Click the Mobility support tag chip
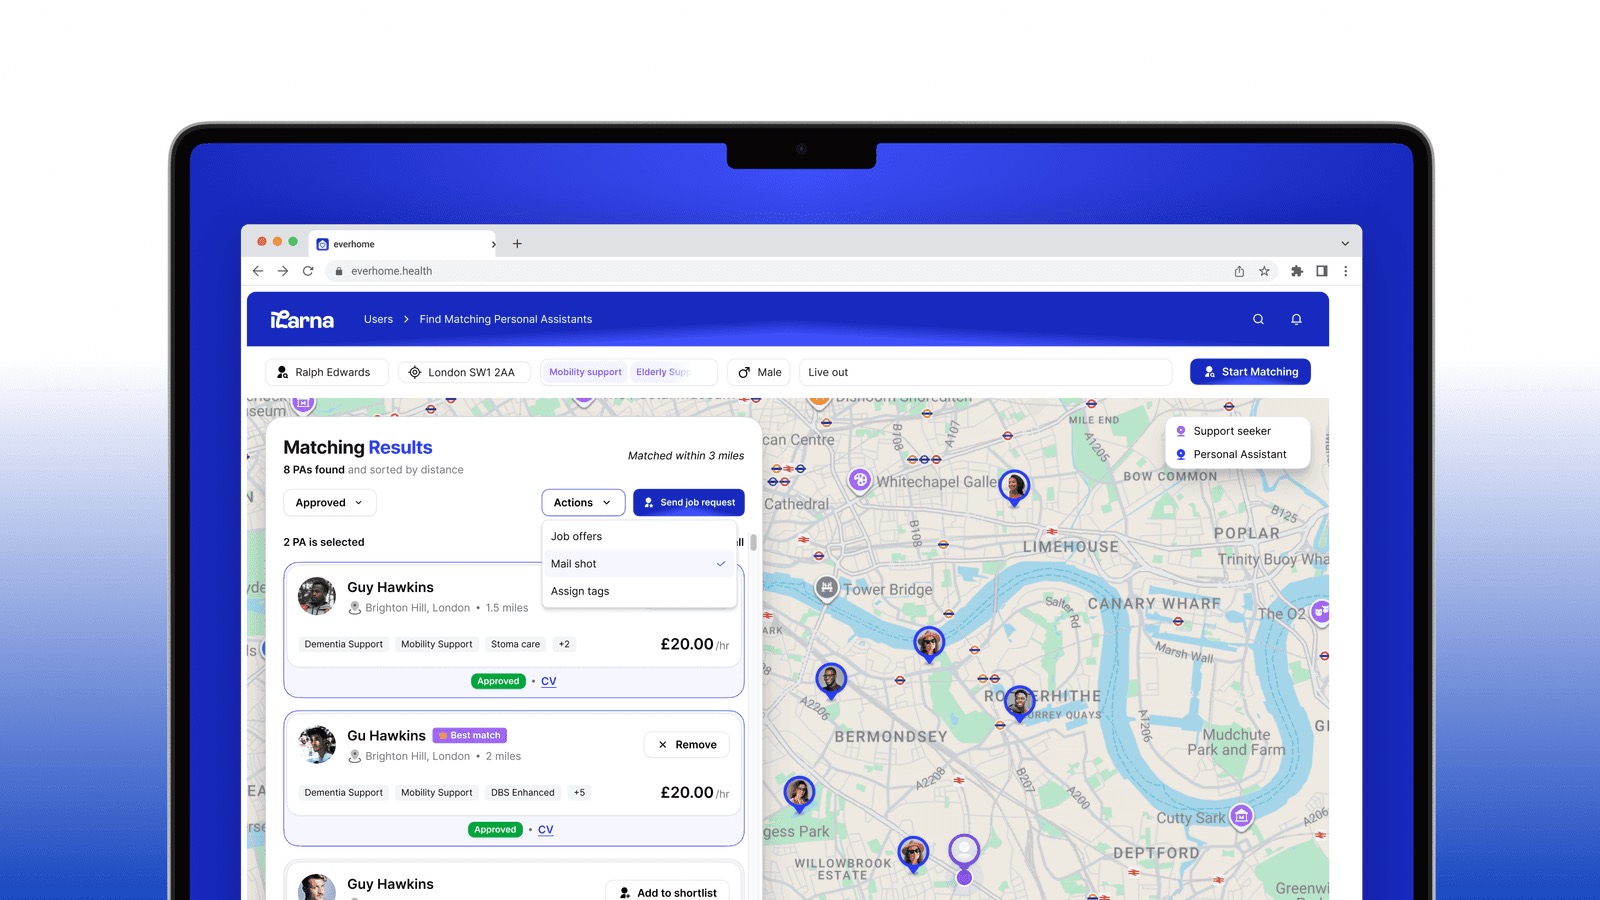The image size is (1600, 900). coord(585,372)
